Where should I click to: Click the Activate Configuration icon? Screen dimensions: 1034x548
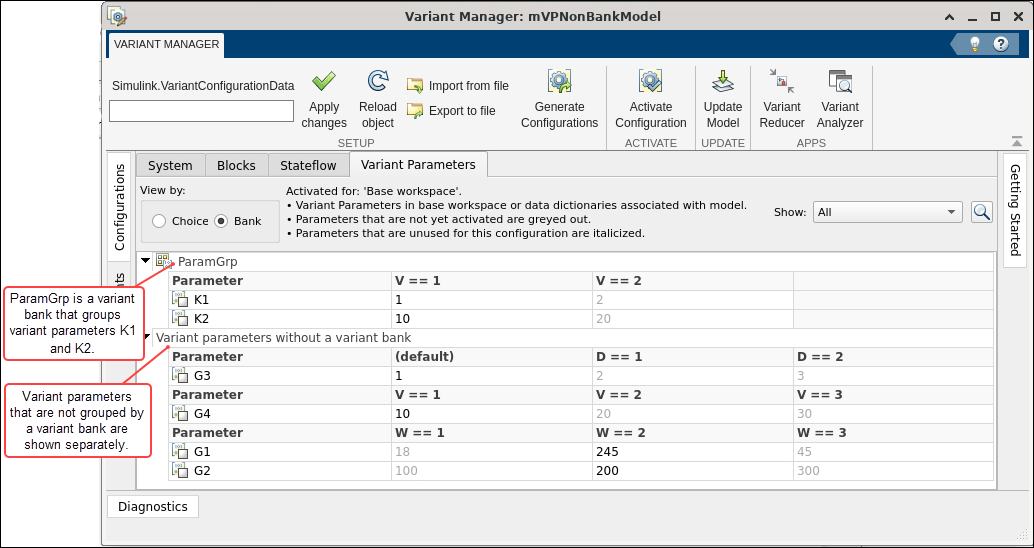(x=650, y=81)
